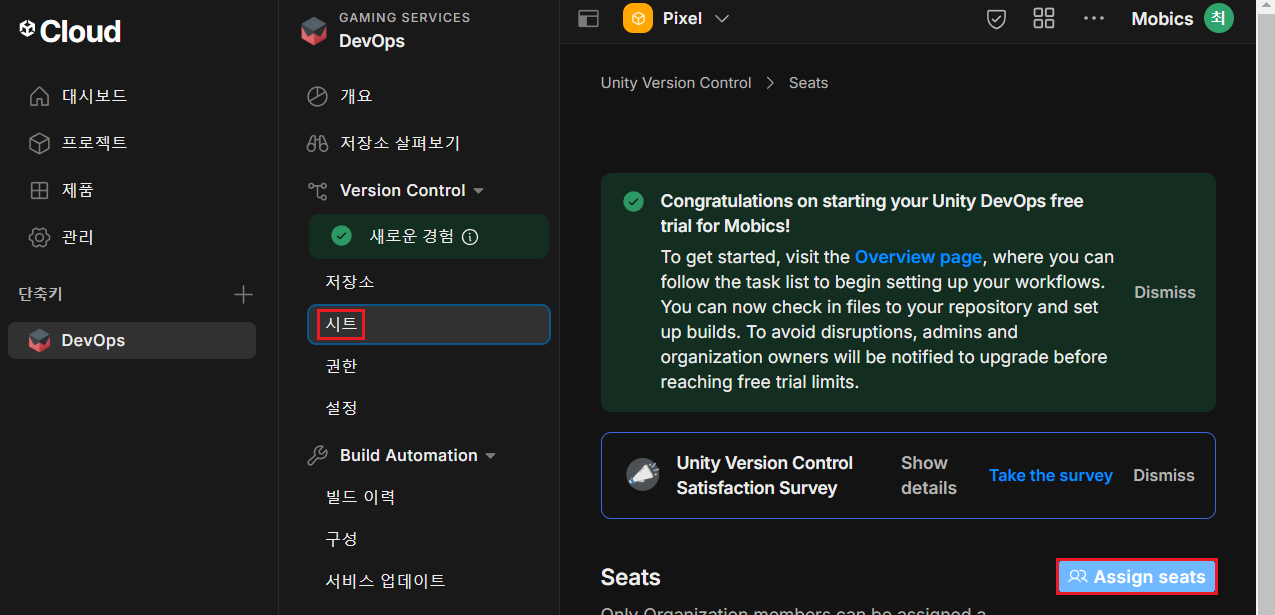Click the green user avatar 최
Screen dimensions: 1275x615
coord(1218,18)
